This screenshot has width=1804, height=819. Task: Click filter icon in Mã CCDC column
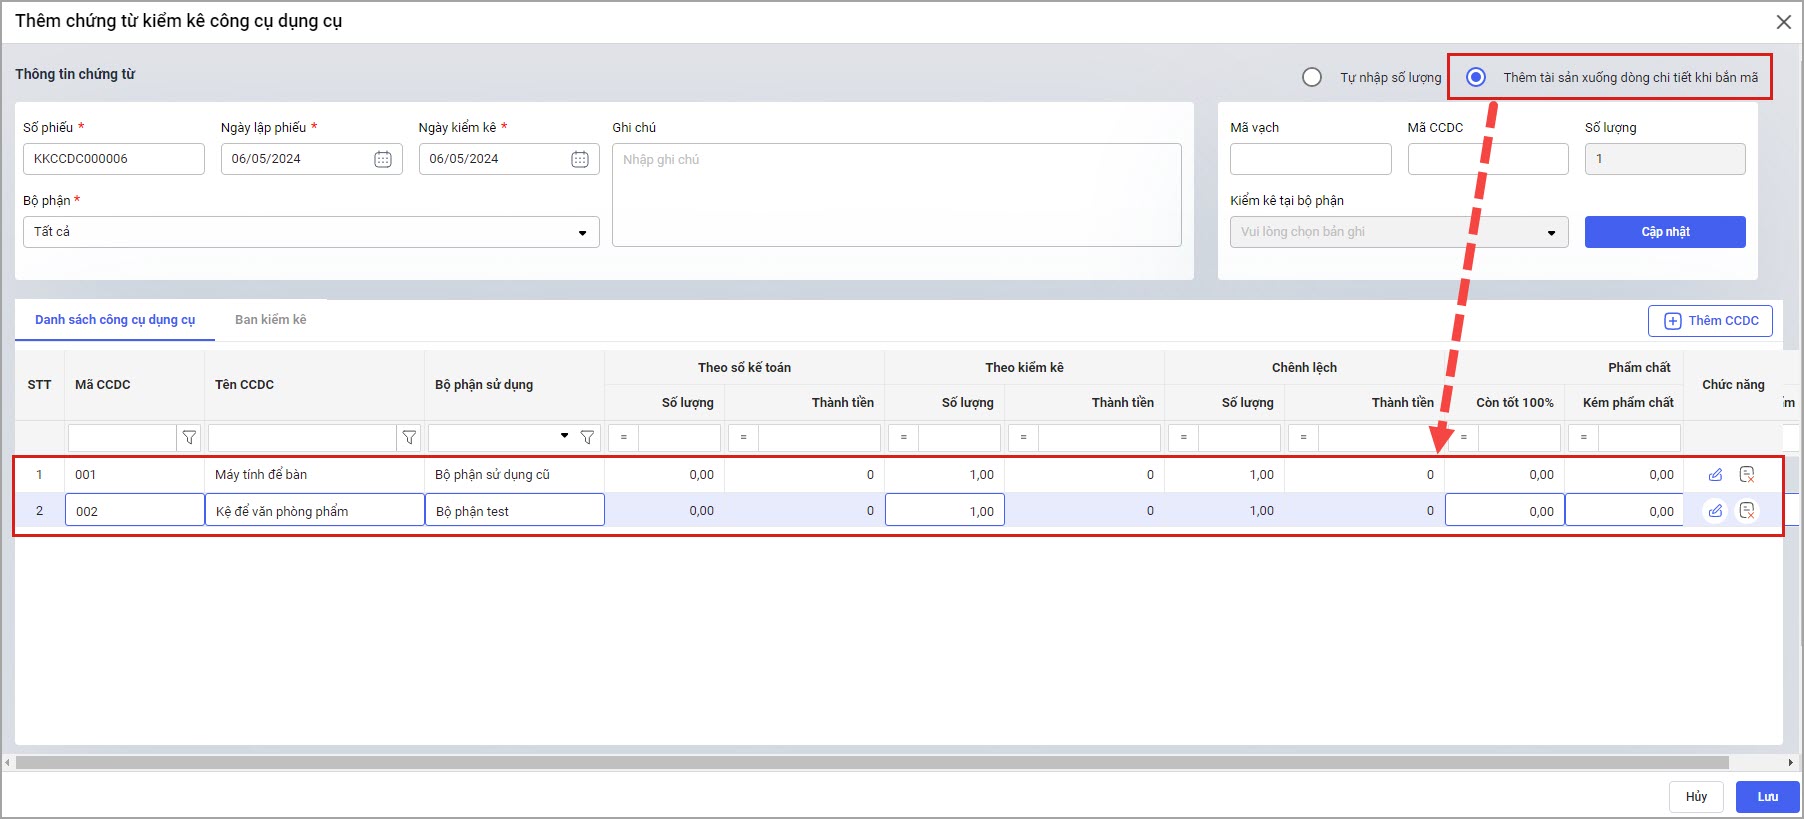coord(189,438)
